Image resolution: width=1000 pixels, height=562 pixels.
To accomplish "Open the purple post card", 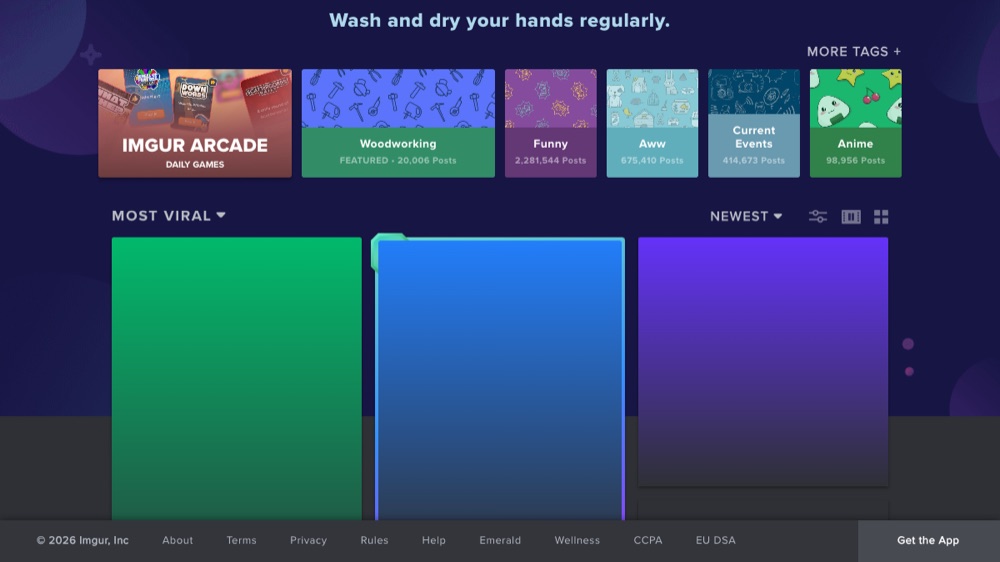I will coord(763,362).
